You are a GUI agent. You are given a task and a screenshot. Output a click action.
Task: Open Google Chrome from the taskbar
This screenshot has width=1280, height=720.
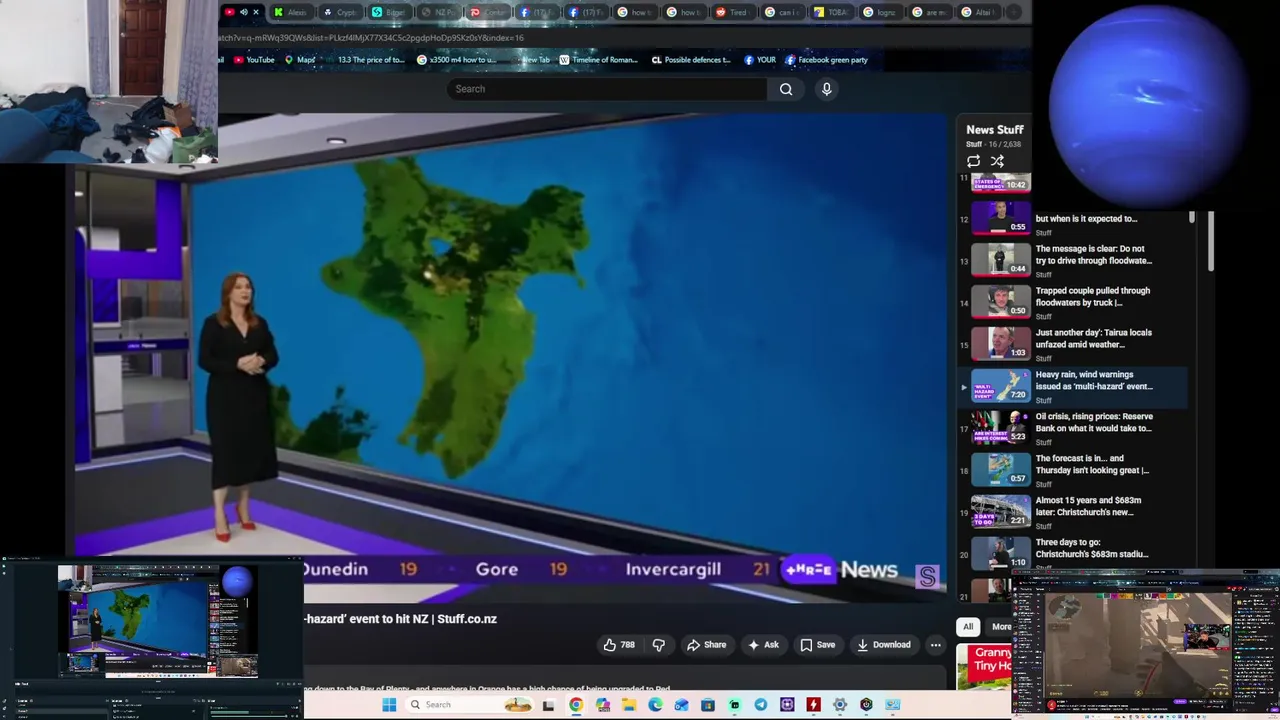(576, 705)
